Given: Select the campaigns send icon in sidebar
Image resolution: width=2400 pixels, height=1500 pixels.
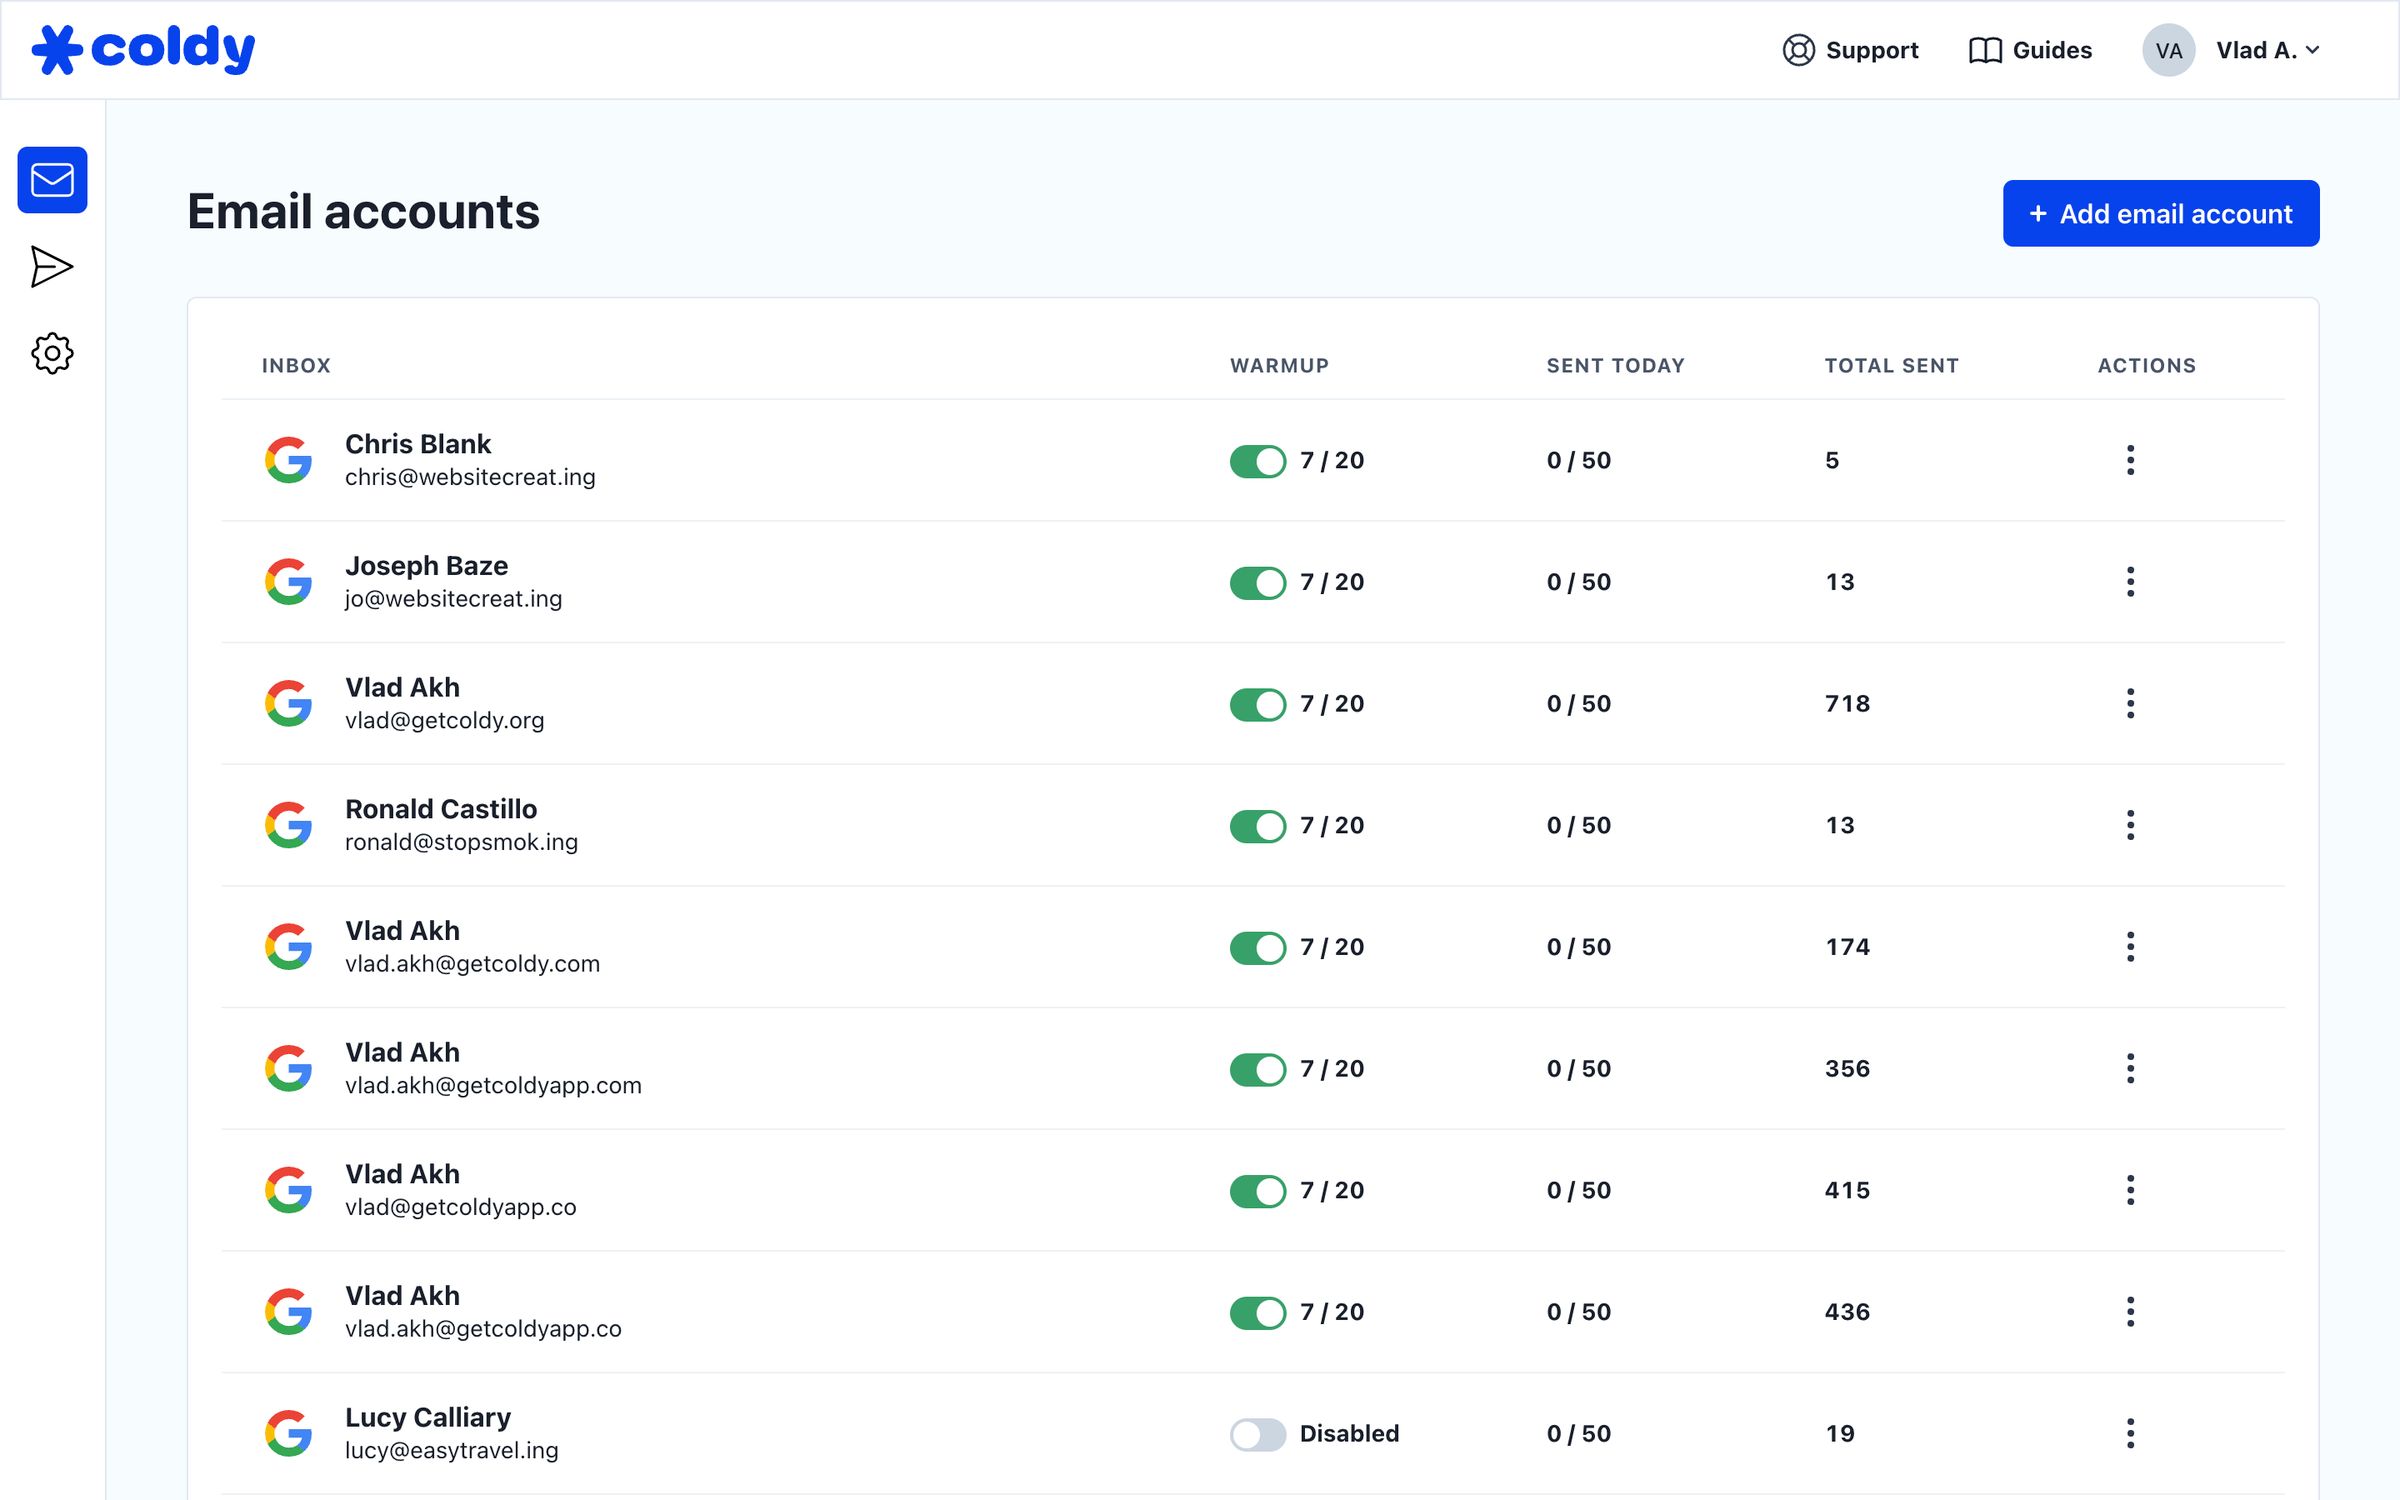Looking at the screenshot, I should pyautogui.click(x=52, y=266).
